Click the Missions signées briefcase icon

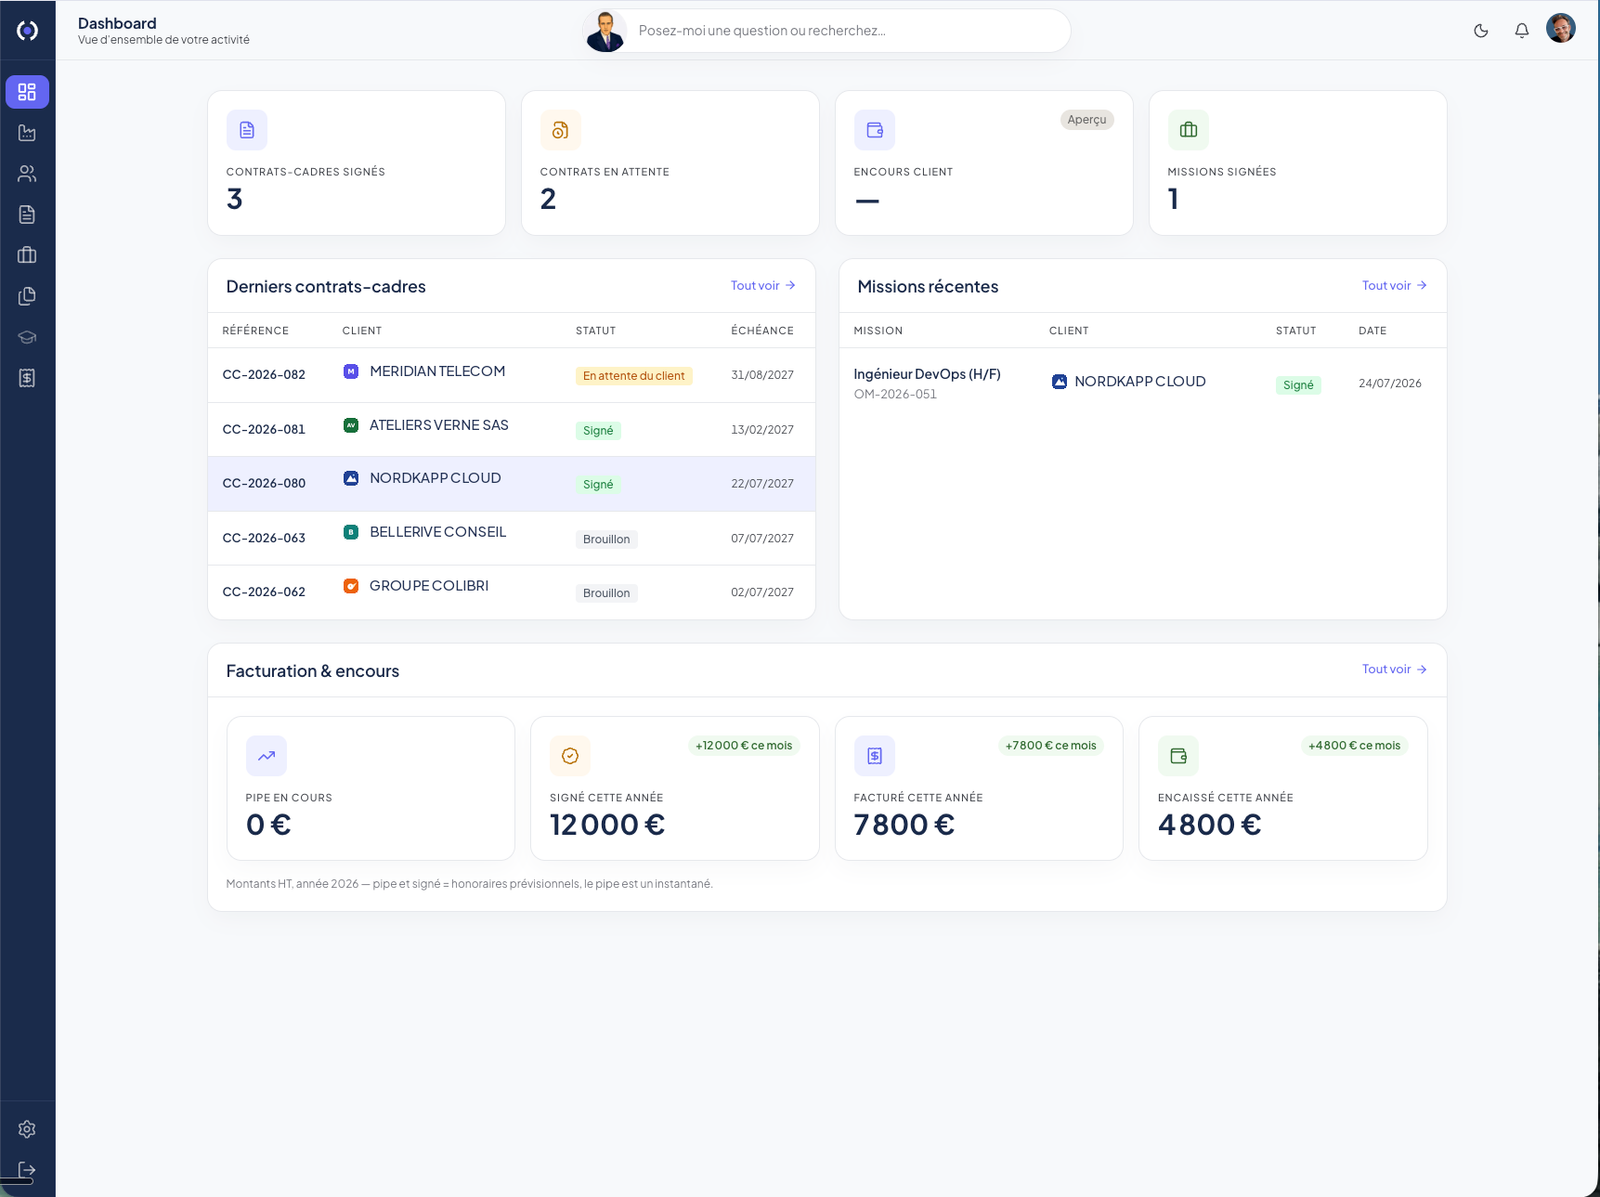[1188, 130]
